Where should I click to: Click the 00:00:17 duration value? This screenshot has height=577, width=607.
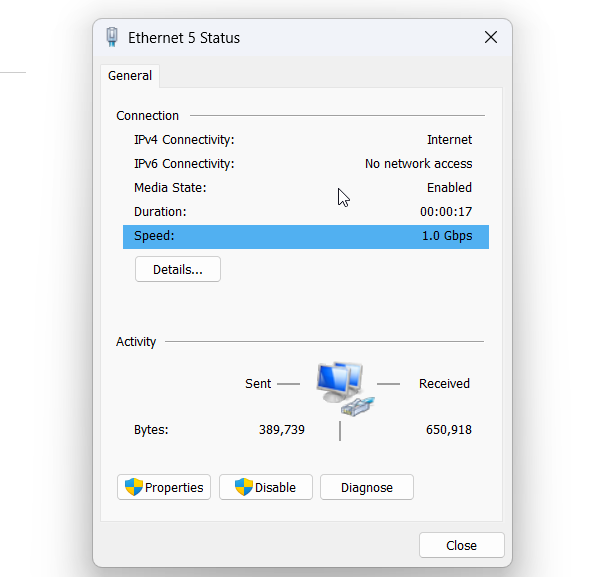coord(446,212)
